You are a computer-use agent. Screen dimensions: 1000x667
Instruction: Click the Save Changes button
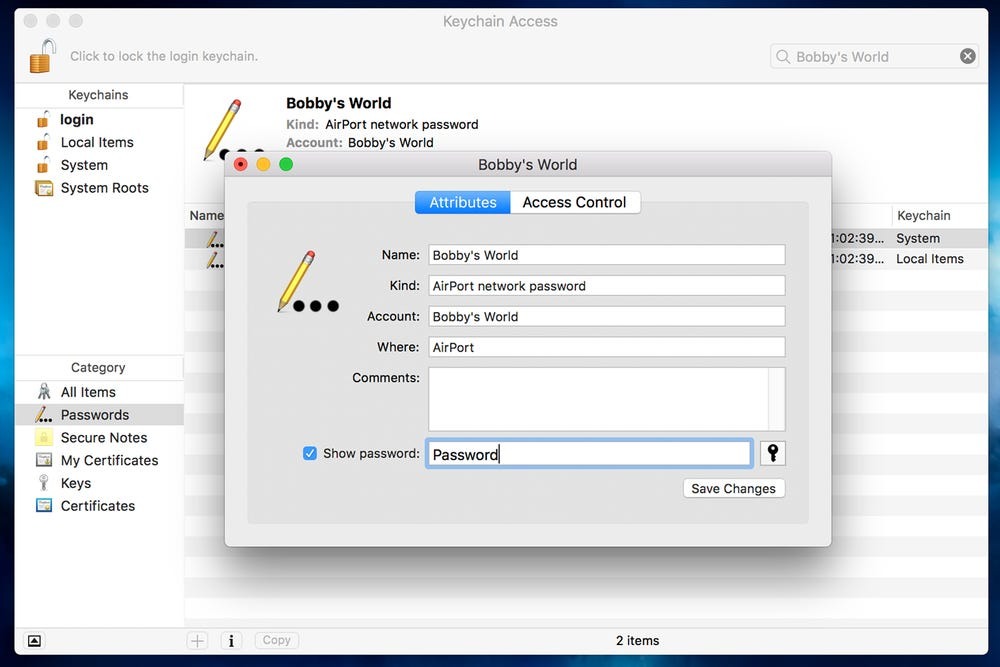(733, 488)
